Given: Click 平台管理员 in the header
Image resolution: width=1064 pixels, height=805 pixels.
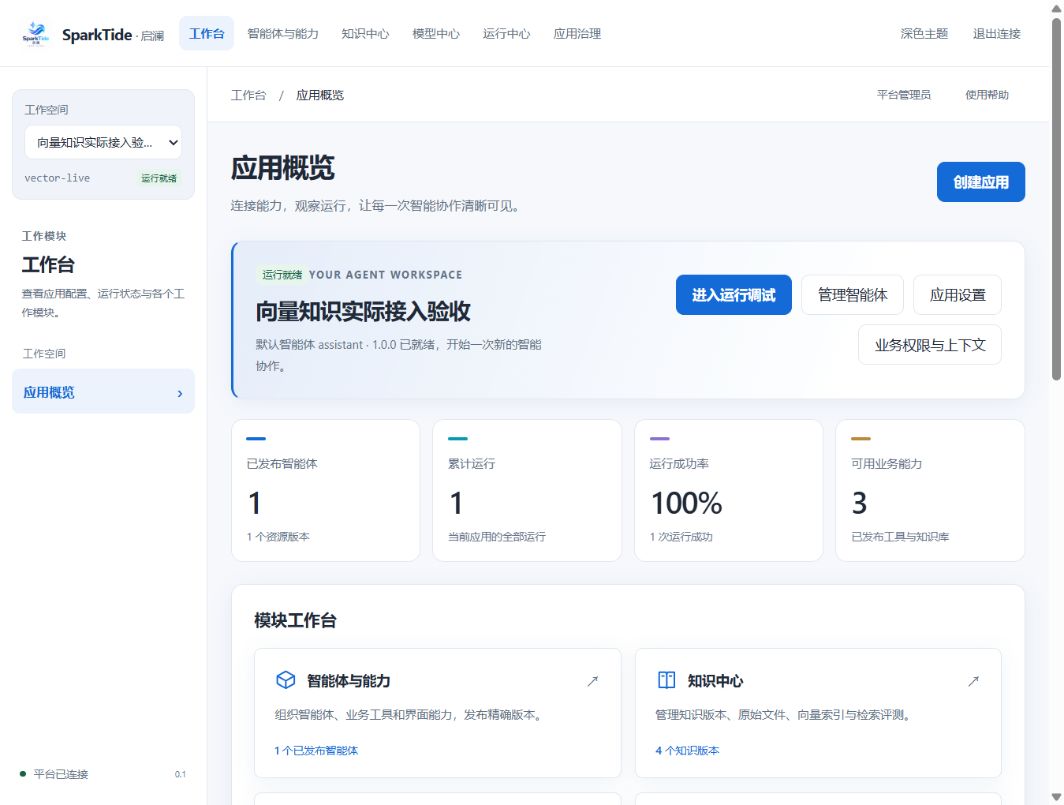Looking at the screenshot, I should click(903, 95).
